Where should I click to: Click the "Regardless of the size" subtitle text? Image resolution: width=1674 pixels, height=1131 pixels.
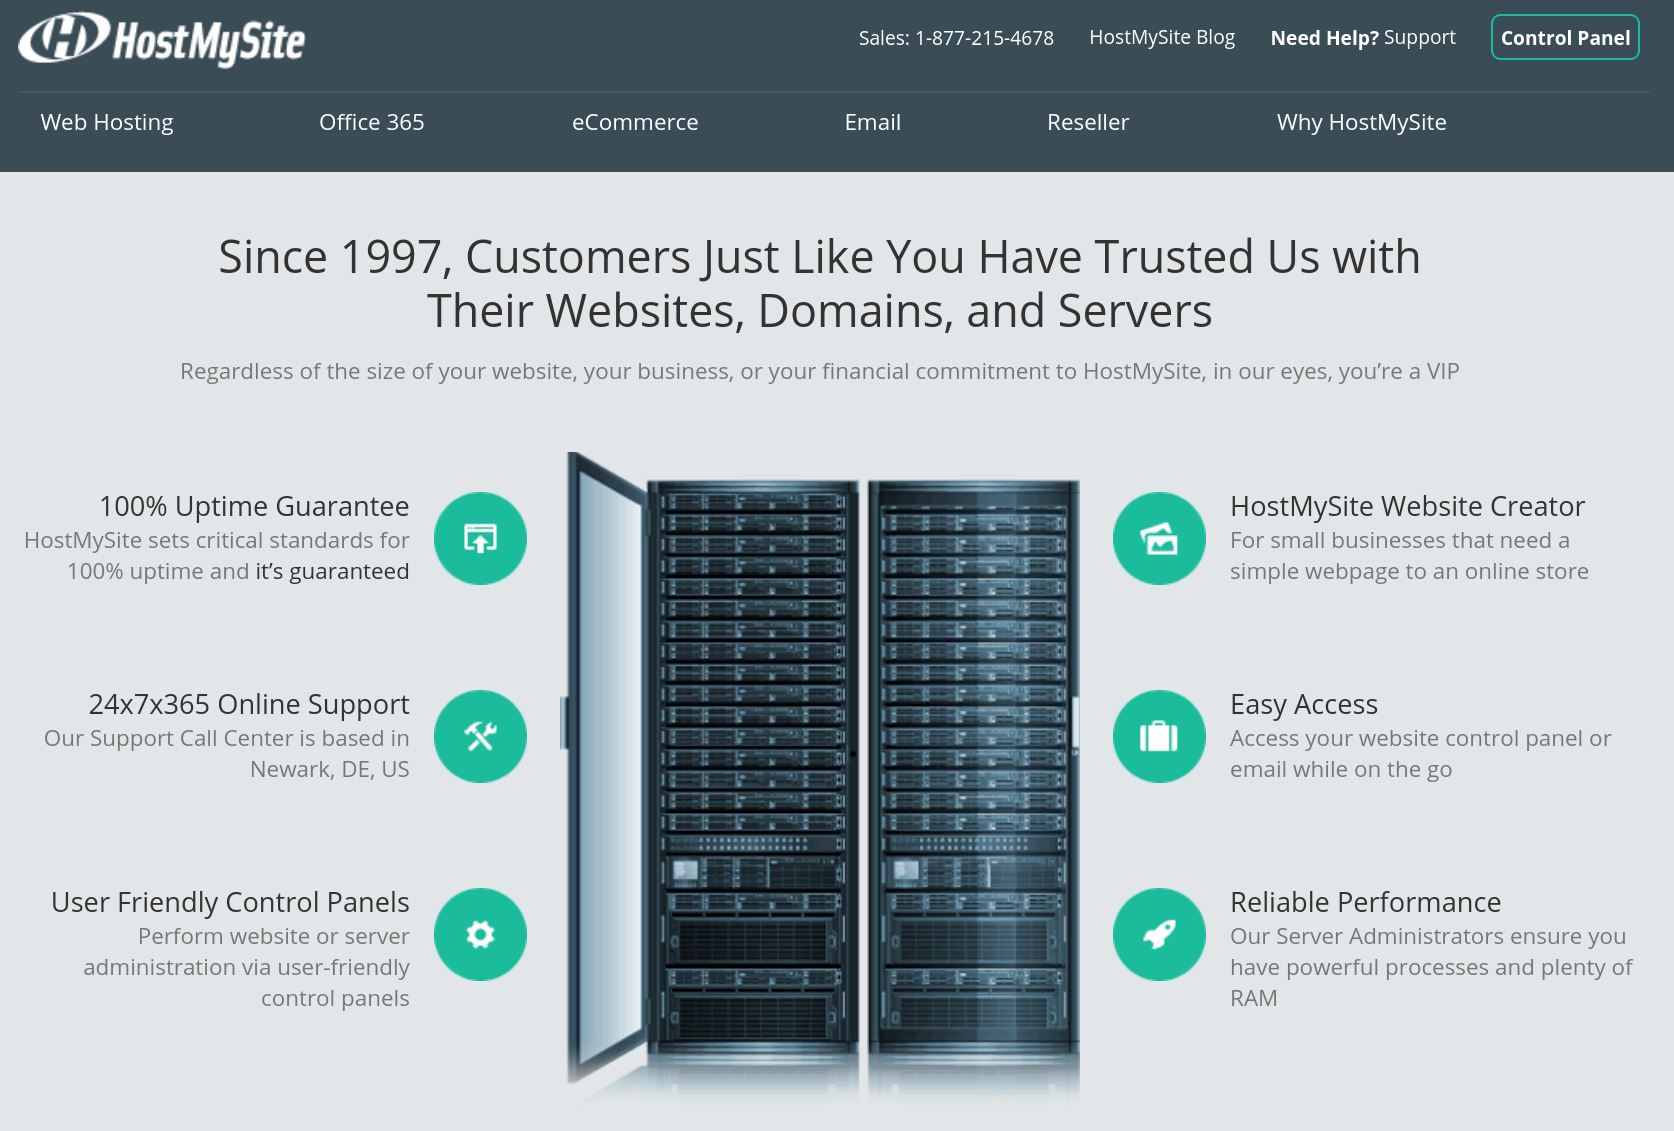click(x=820, y=371)
